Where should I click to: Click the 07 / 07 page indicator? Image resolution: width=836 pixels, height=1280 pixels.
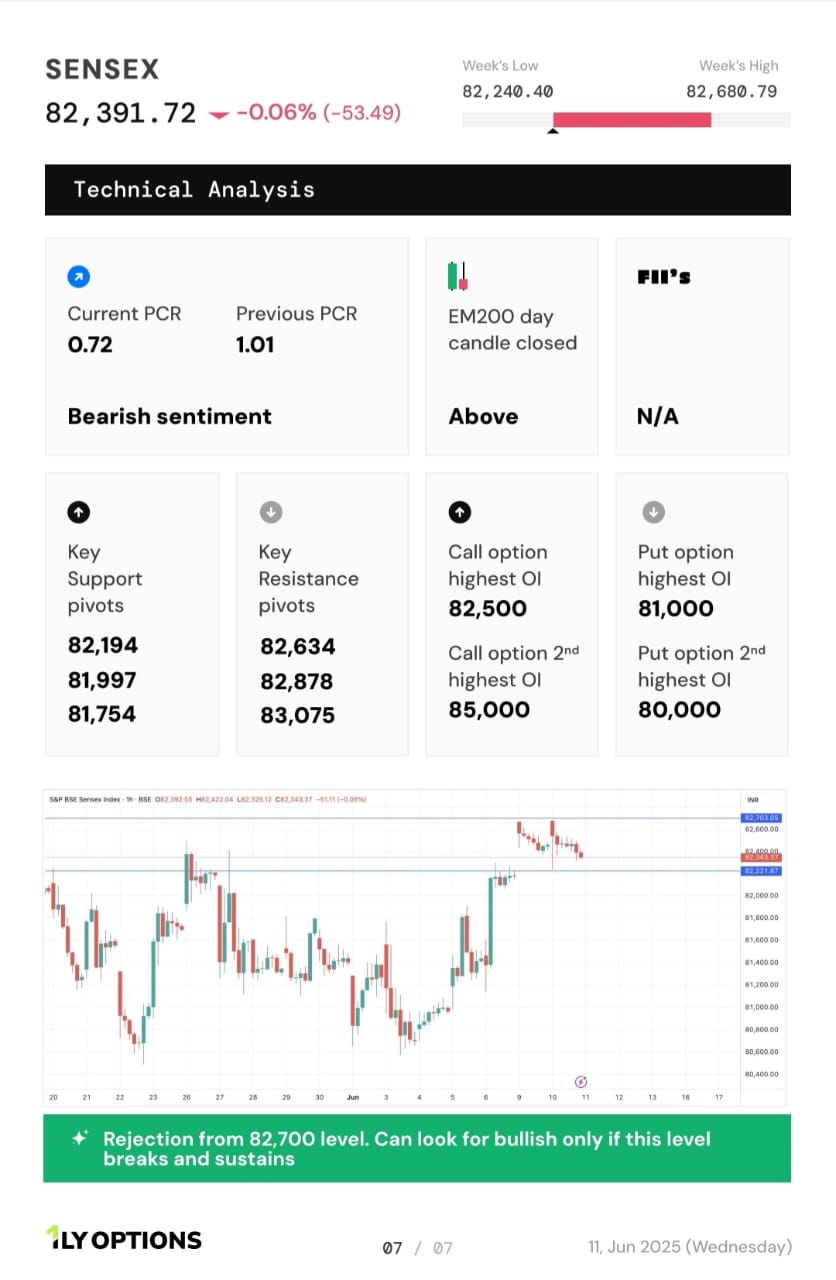click(x=418, y=1248)
